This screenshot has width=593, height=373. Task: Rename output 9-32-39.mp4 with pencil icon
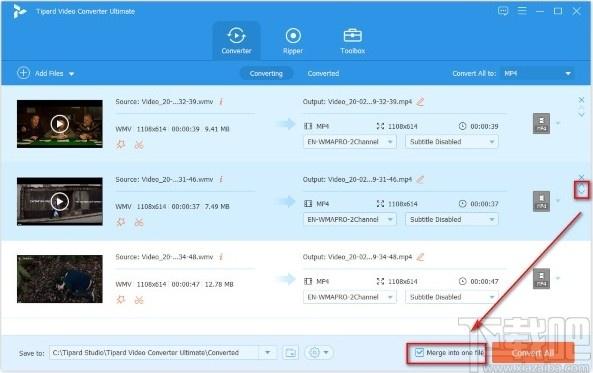click(420, 101)
